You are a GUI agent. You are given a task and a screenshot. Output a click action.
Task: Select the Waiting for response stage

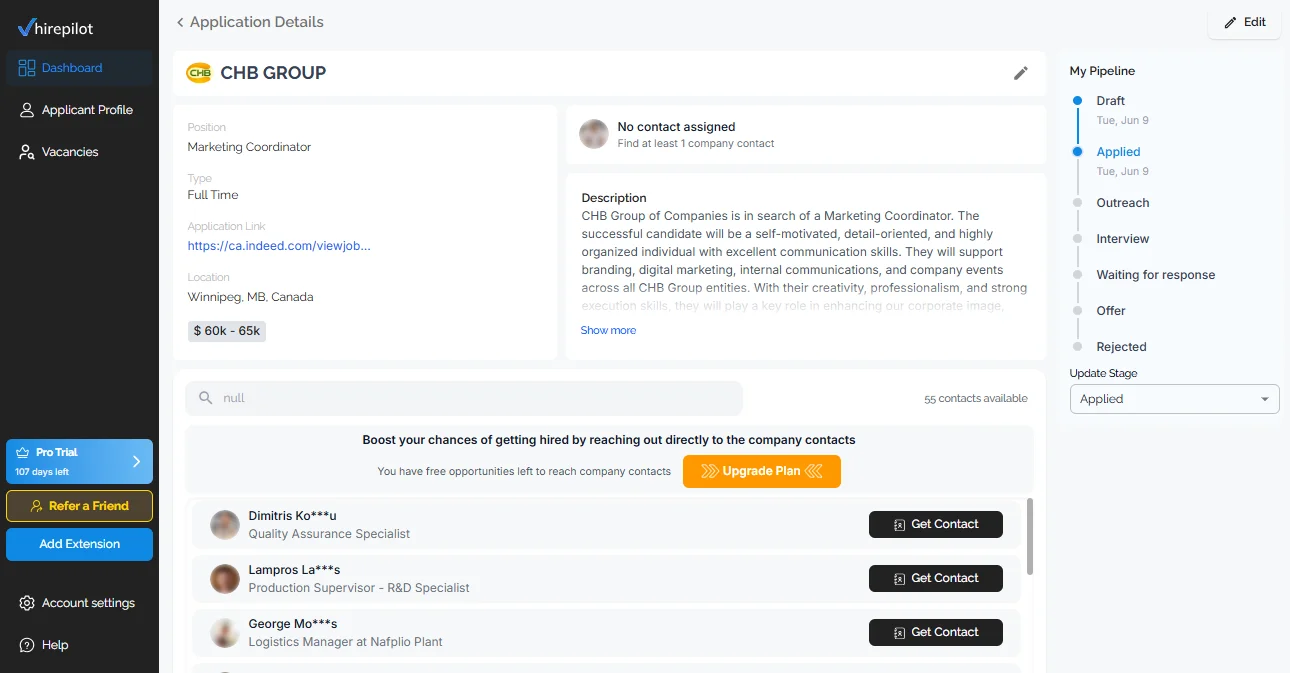[x=1156, y=275]
